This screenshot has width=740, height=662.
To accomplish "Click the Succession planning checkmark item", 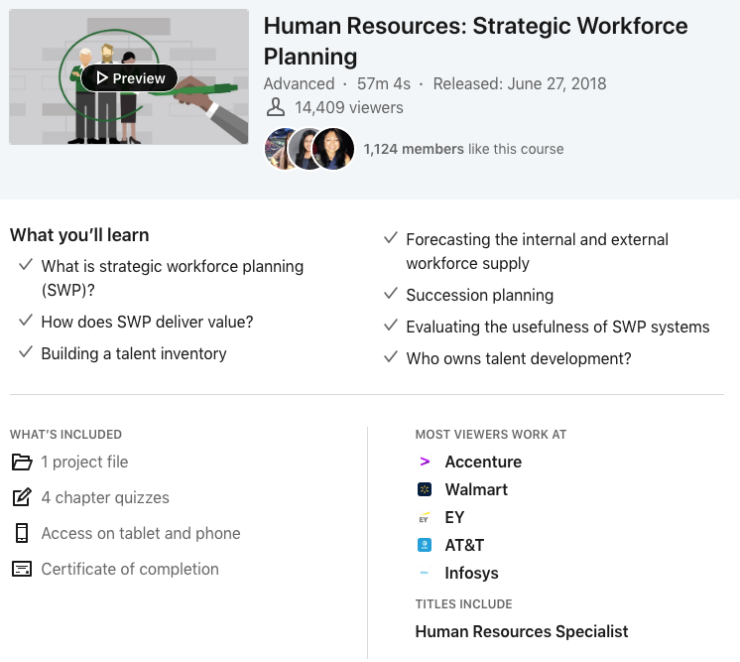I will tap(479, 295).
